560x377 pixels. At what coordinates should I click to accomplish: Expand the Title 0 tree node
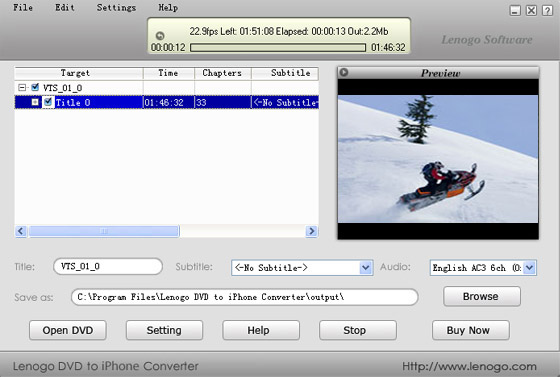click(35, 102)
